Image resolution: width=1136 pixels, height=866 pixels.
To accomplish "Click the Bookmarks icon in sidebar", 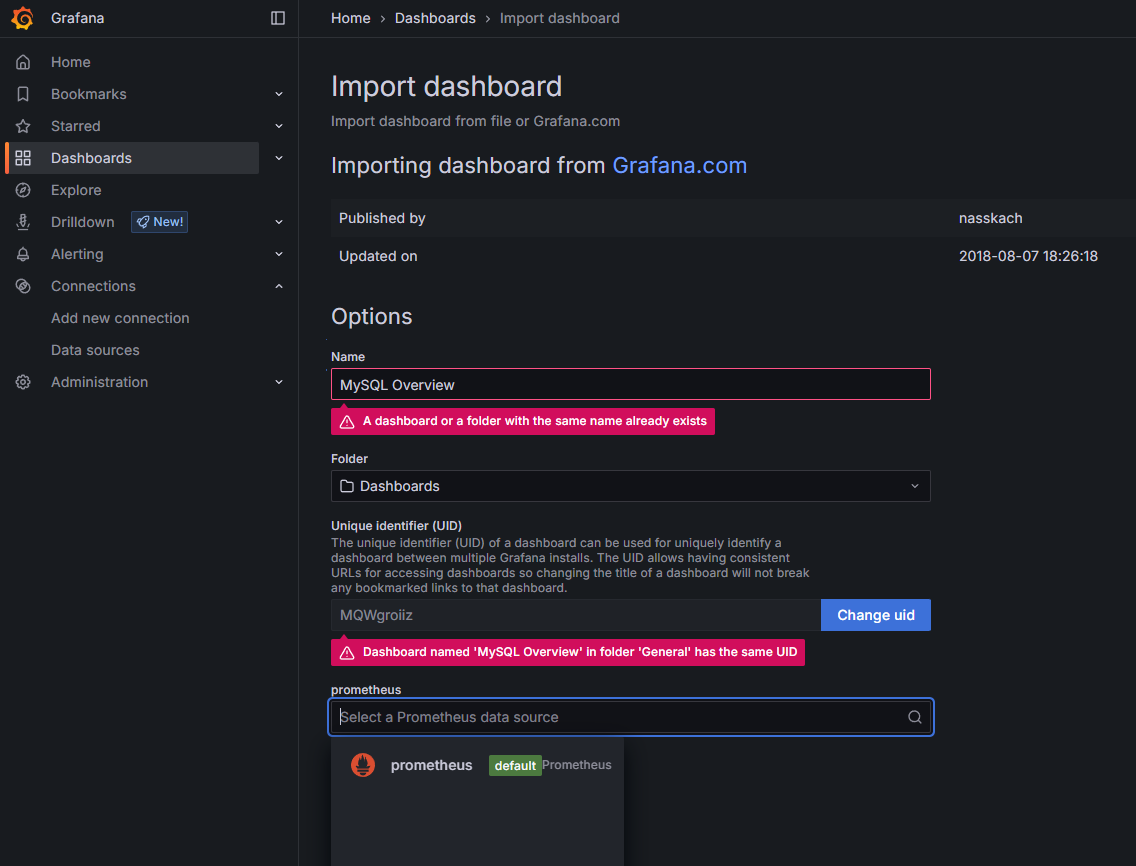I will point(23,94).
